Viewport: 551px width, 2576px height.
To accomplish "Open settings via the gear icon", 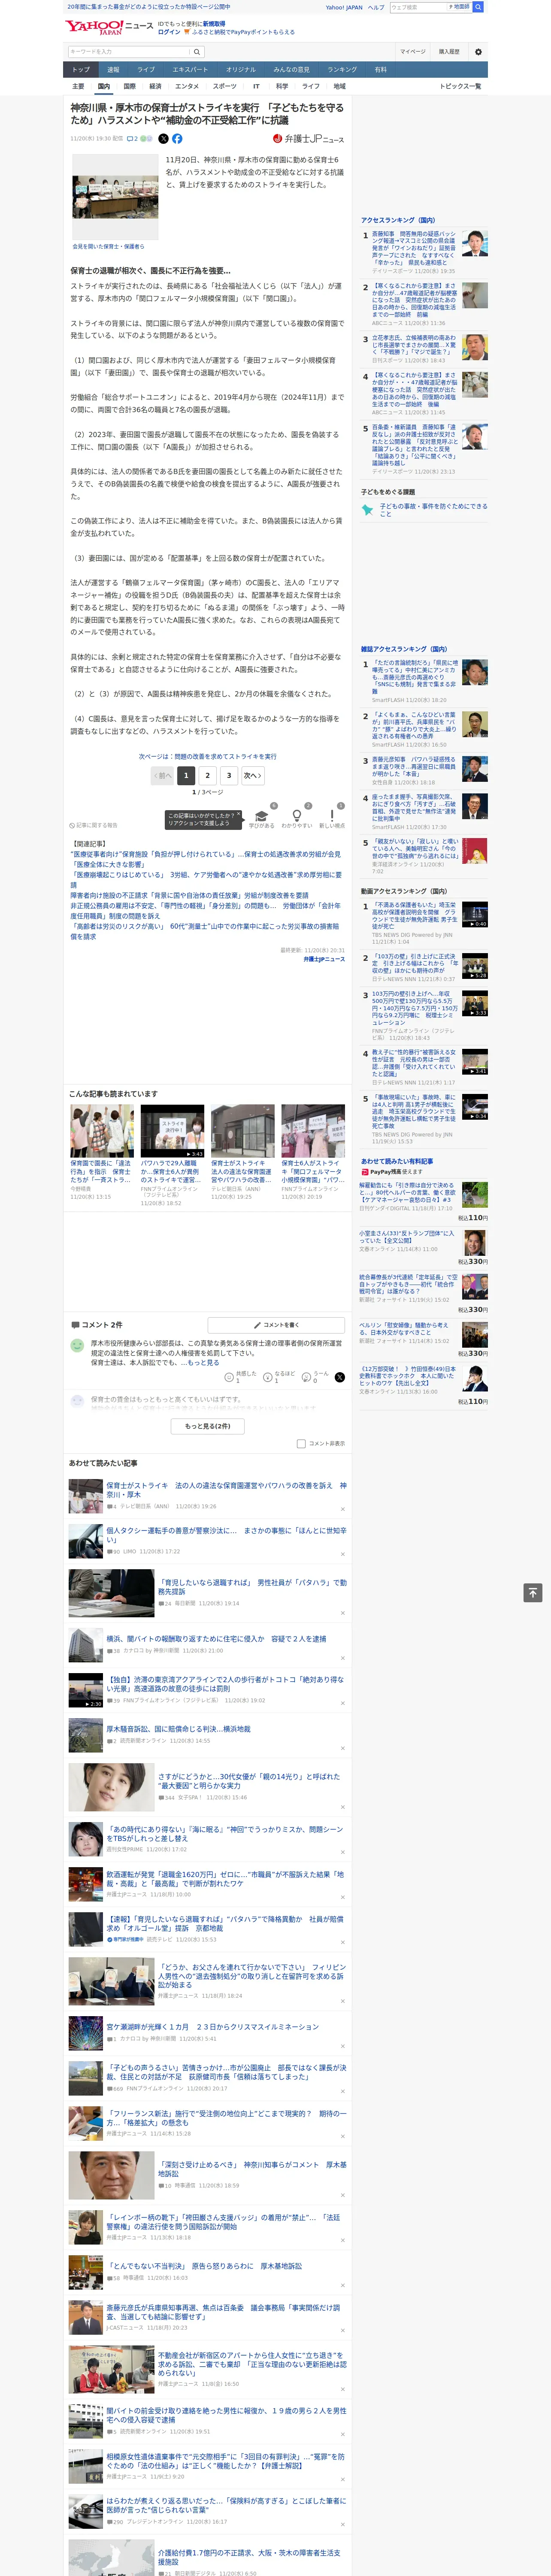I will 478,52.
